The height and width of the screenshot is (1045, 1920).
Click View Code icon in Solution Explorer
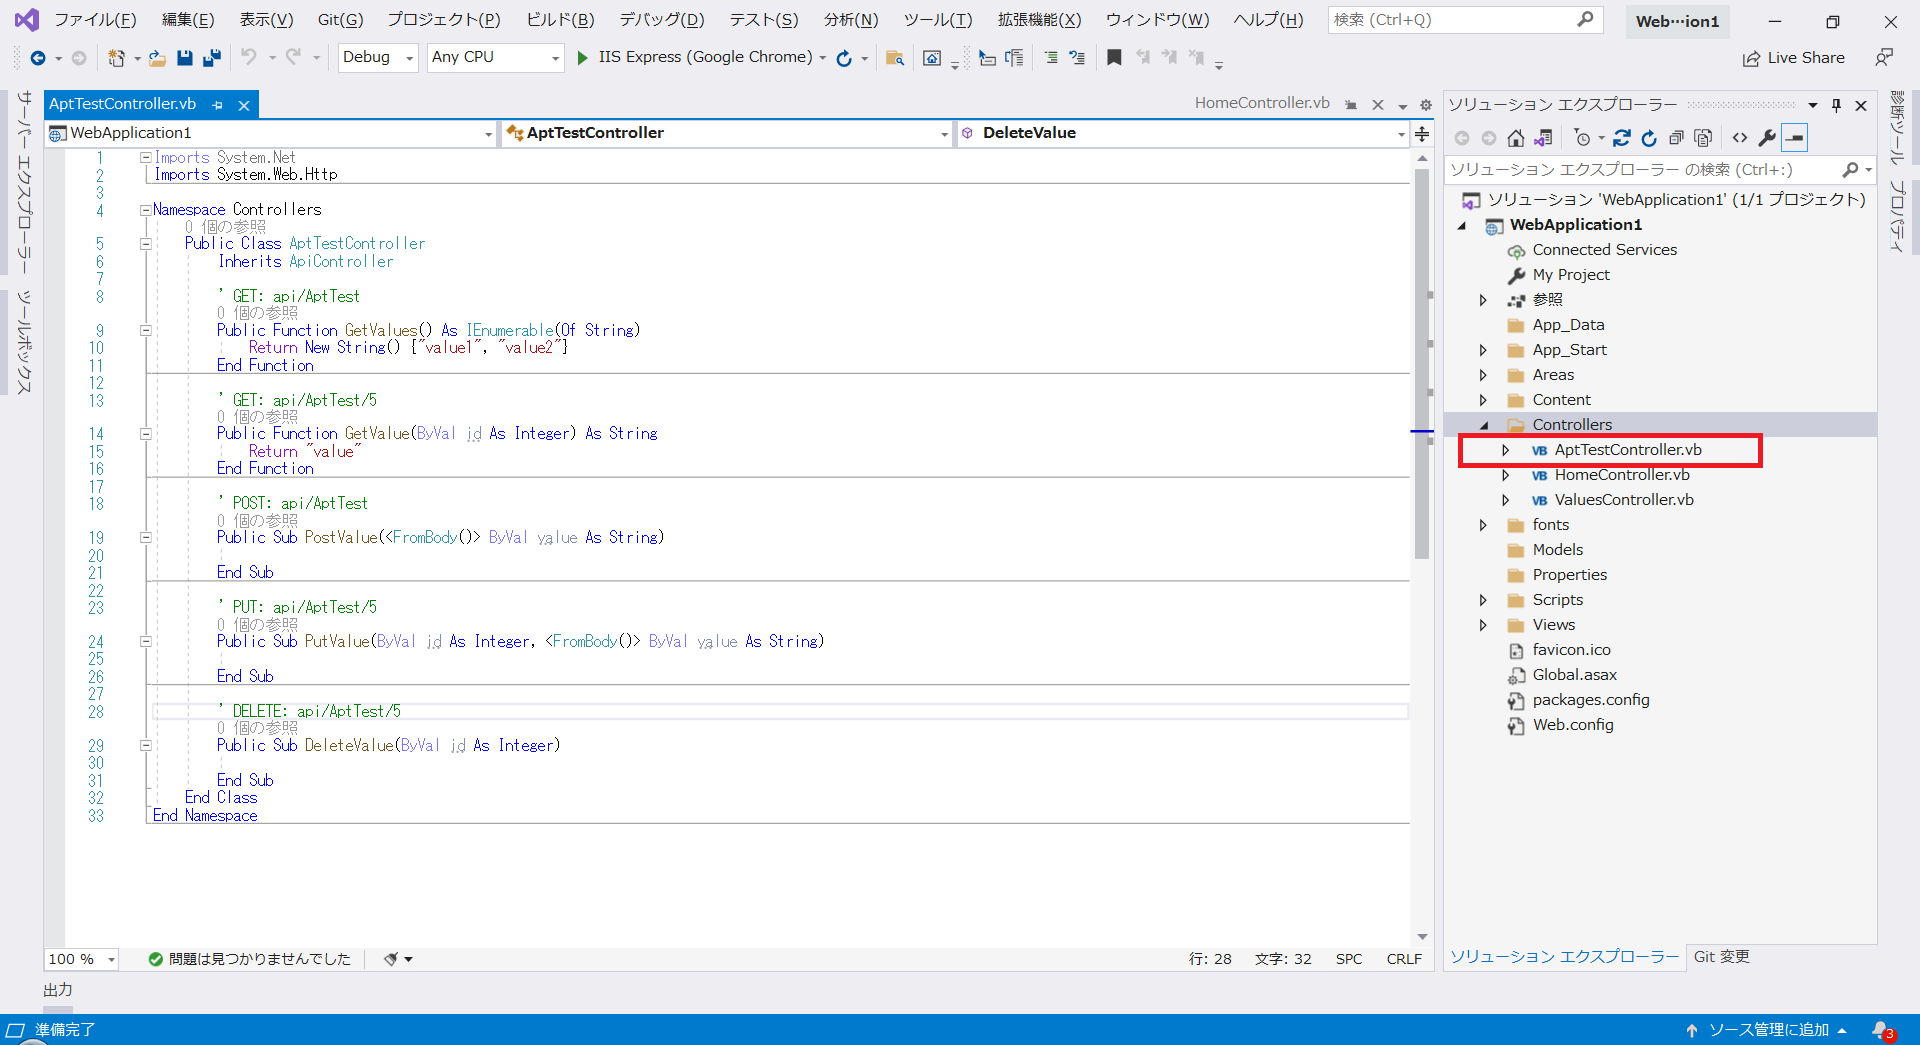tap(1740, 138)
